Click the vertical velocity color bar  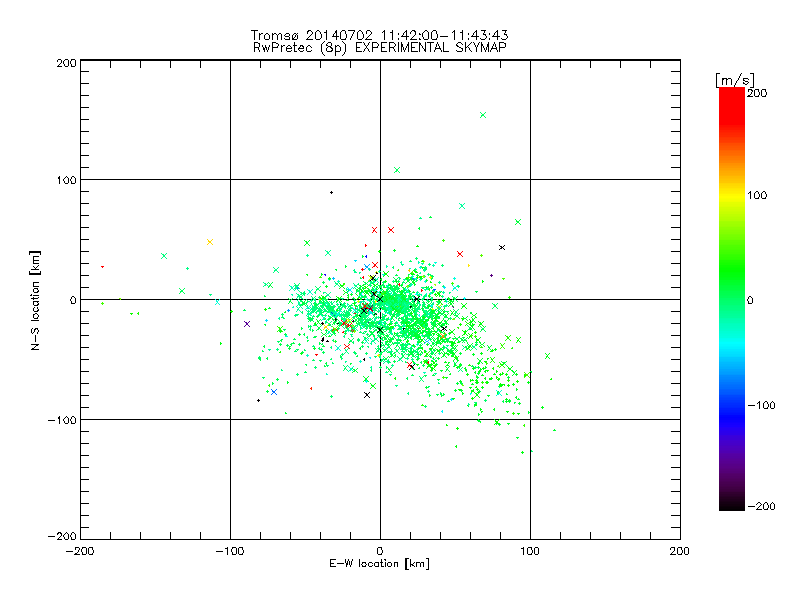[x=732, y=299]
